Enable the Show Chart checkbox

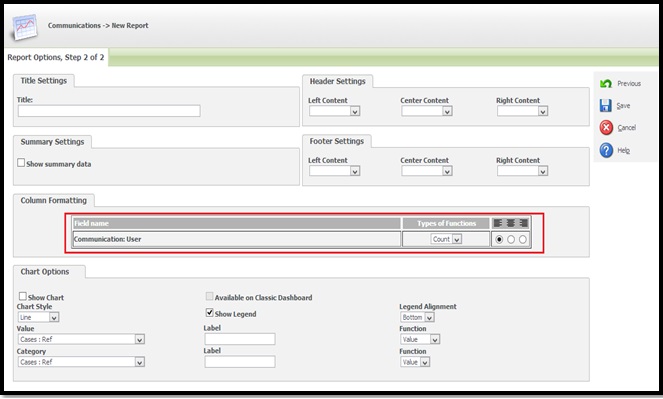(x=23, y=296)
